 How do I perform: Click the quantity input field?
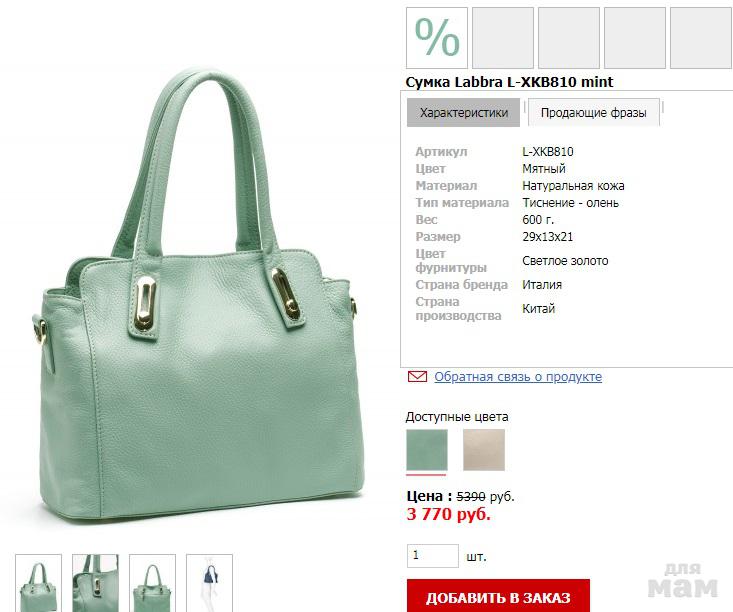[433, 556]
